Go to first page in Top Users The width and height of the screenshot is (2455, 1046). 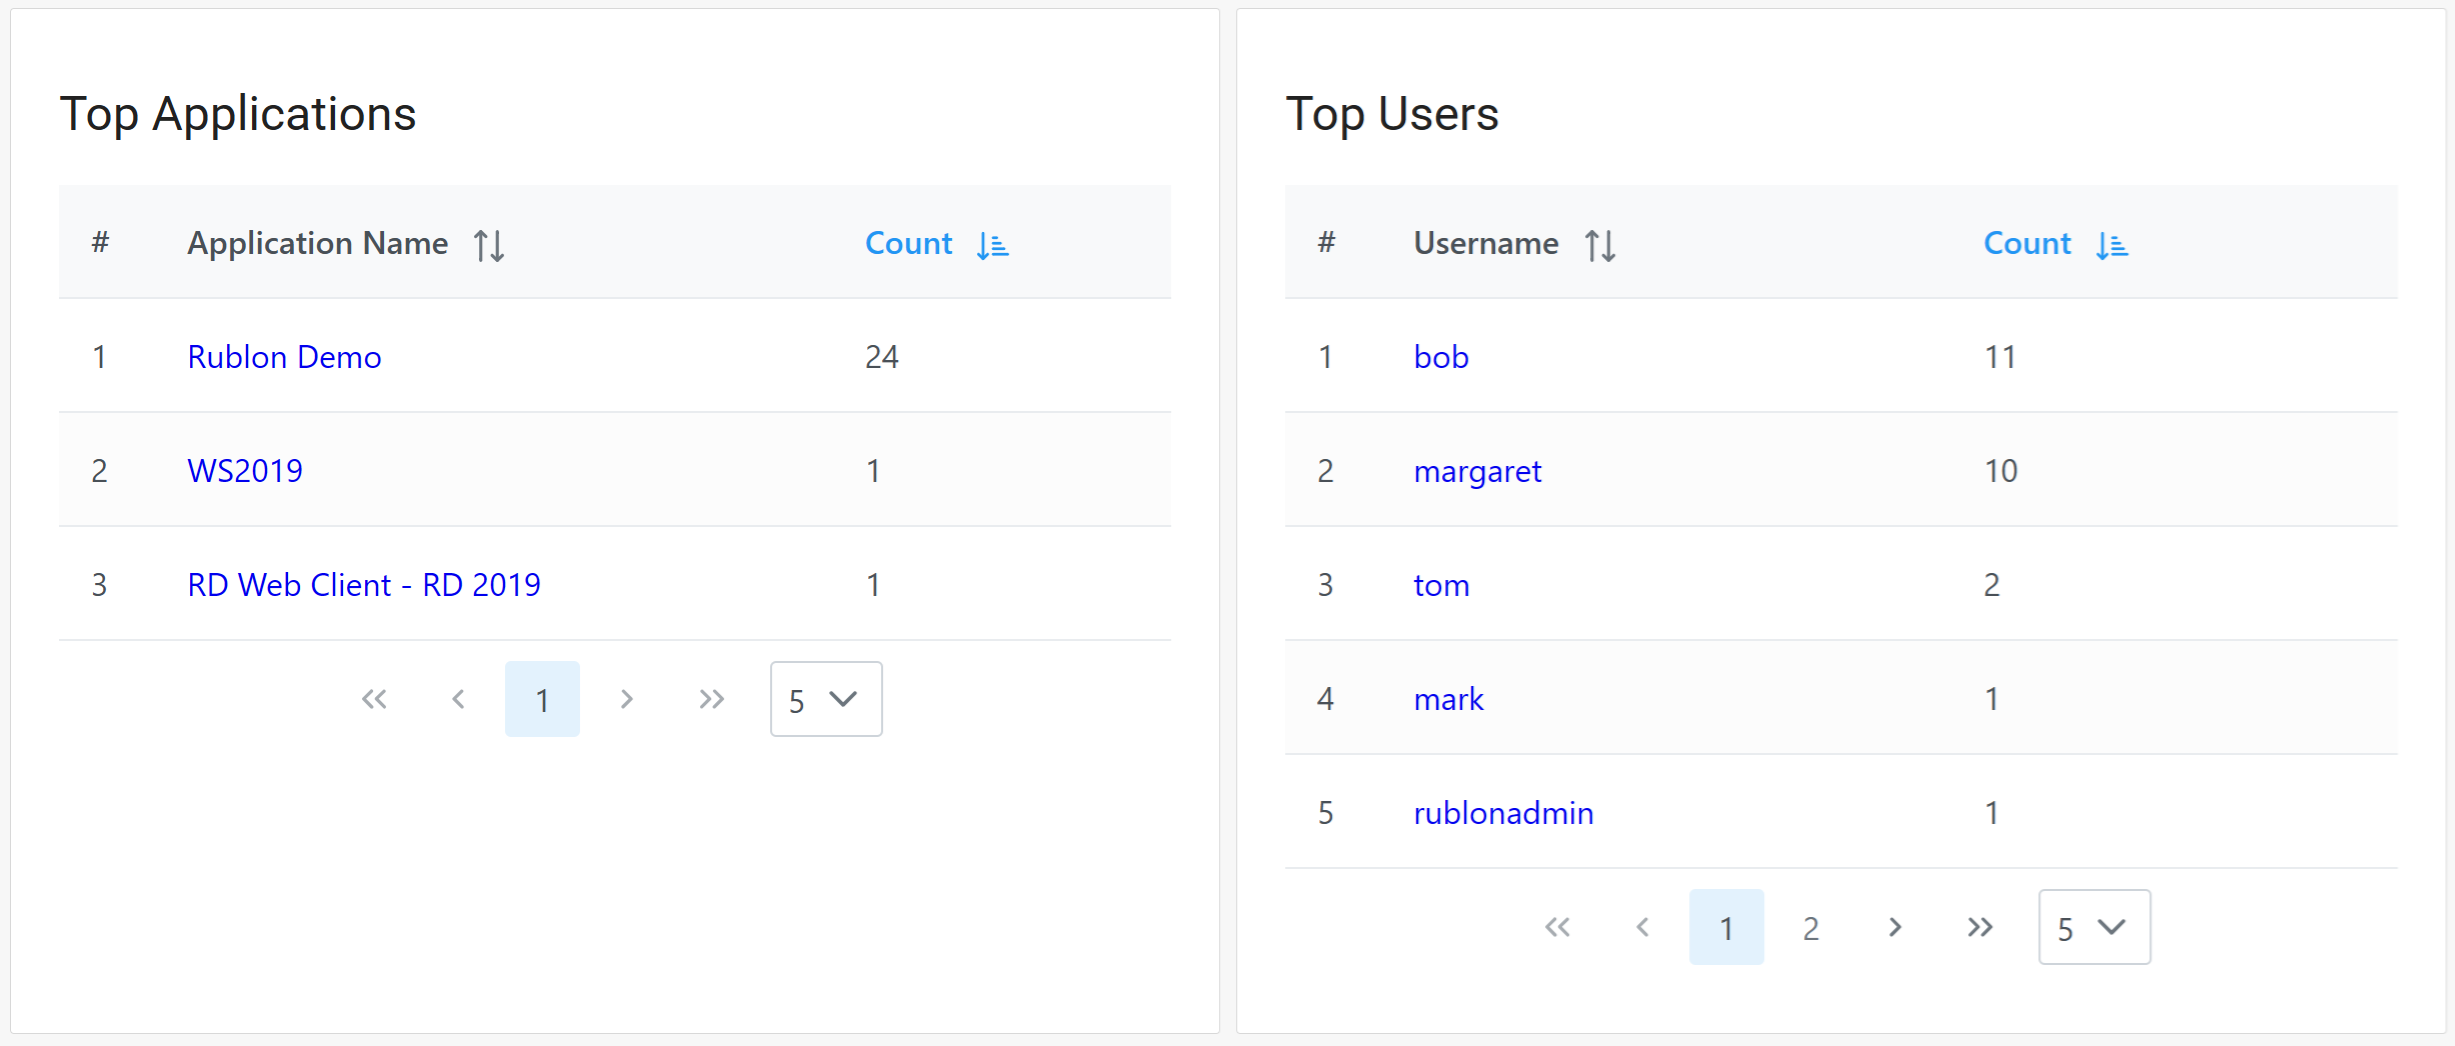[x=1558, y=927]
